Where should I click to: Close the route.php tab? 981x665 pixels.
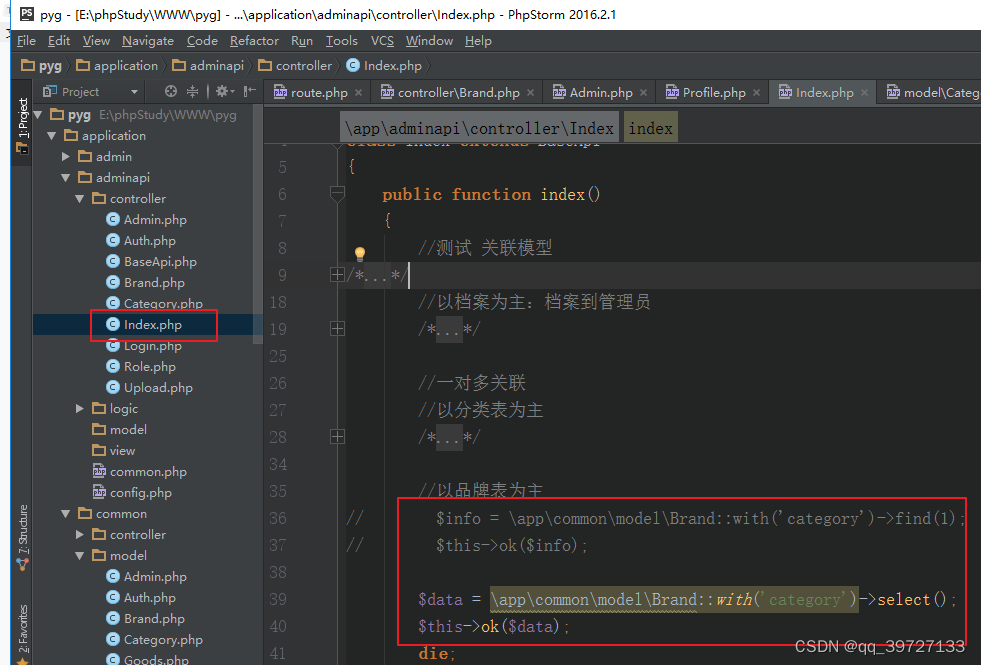coord(358,93)
